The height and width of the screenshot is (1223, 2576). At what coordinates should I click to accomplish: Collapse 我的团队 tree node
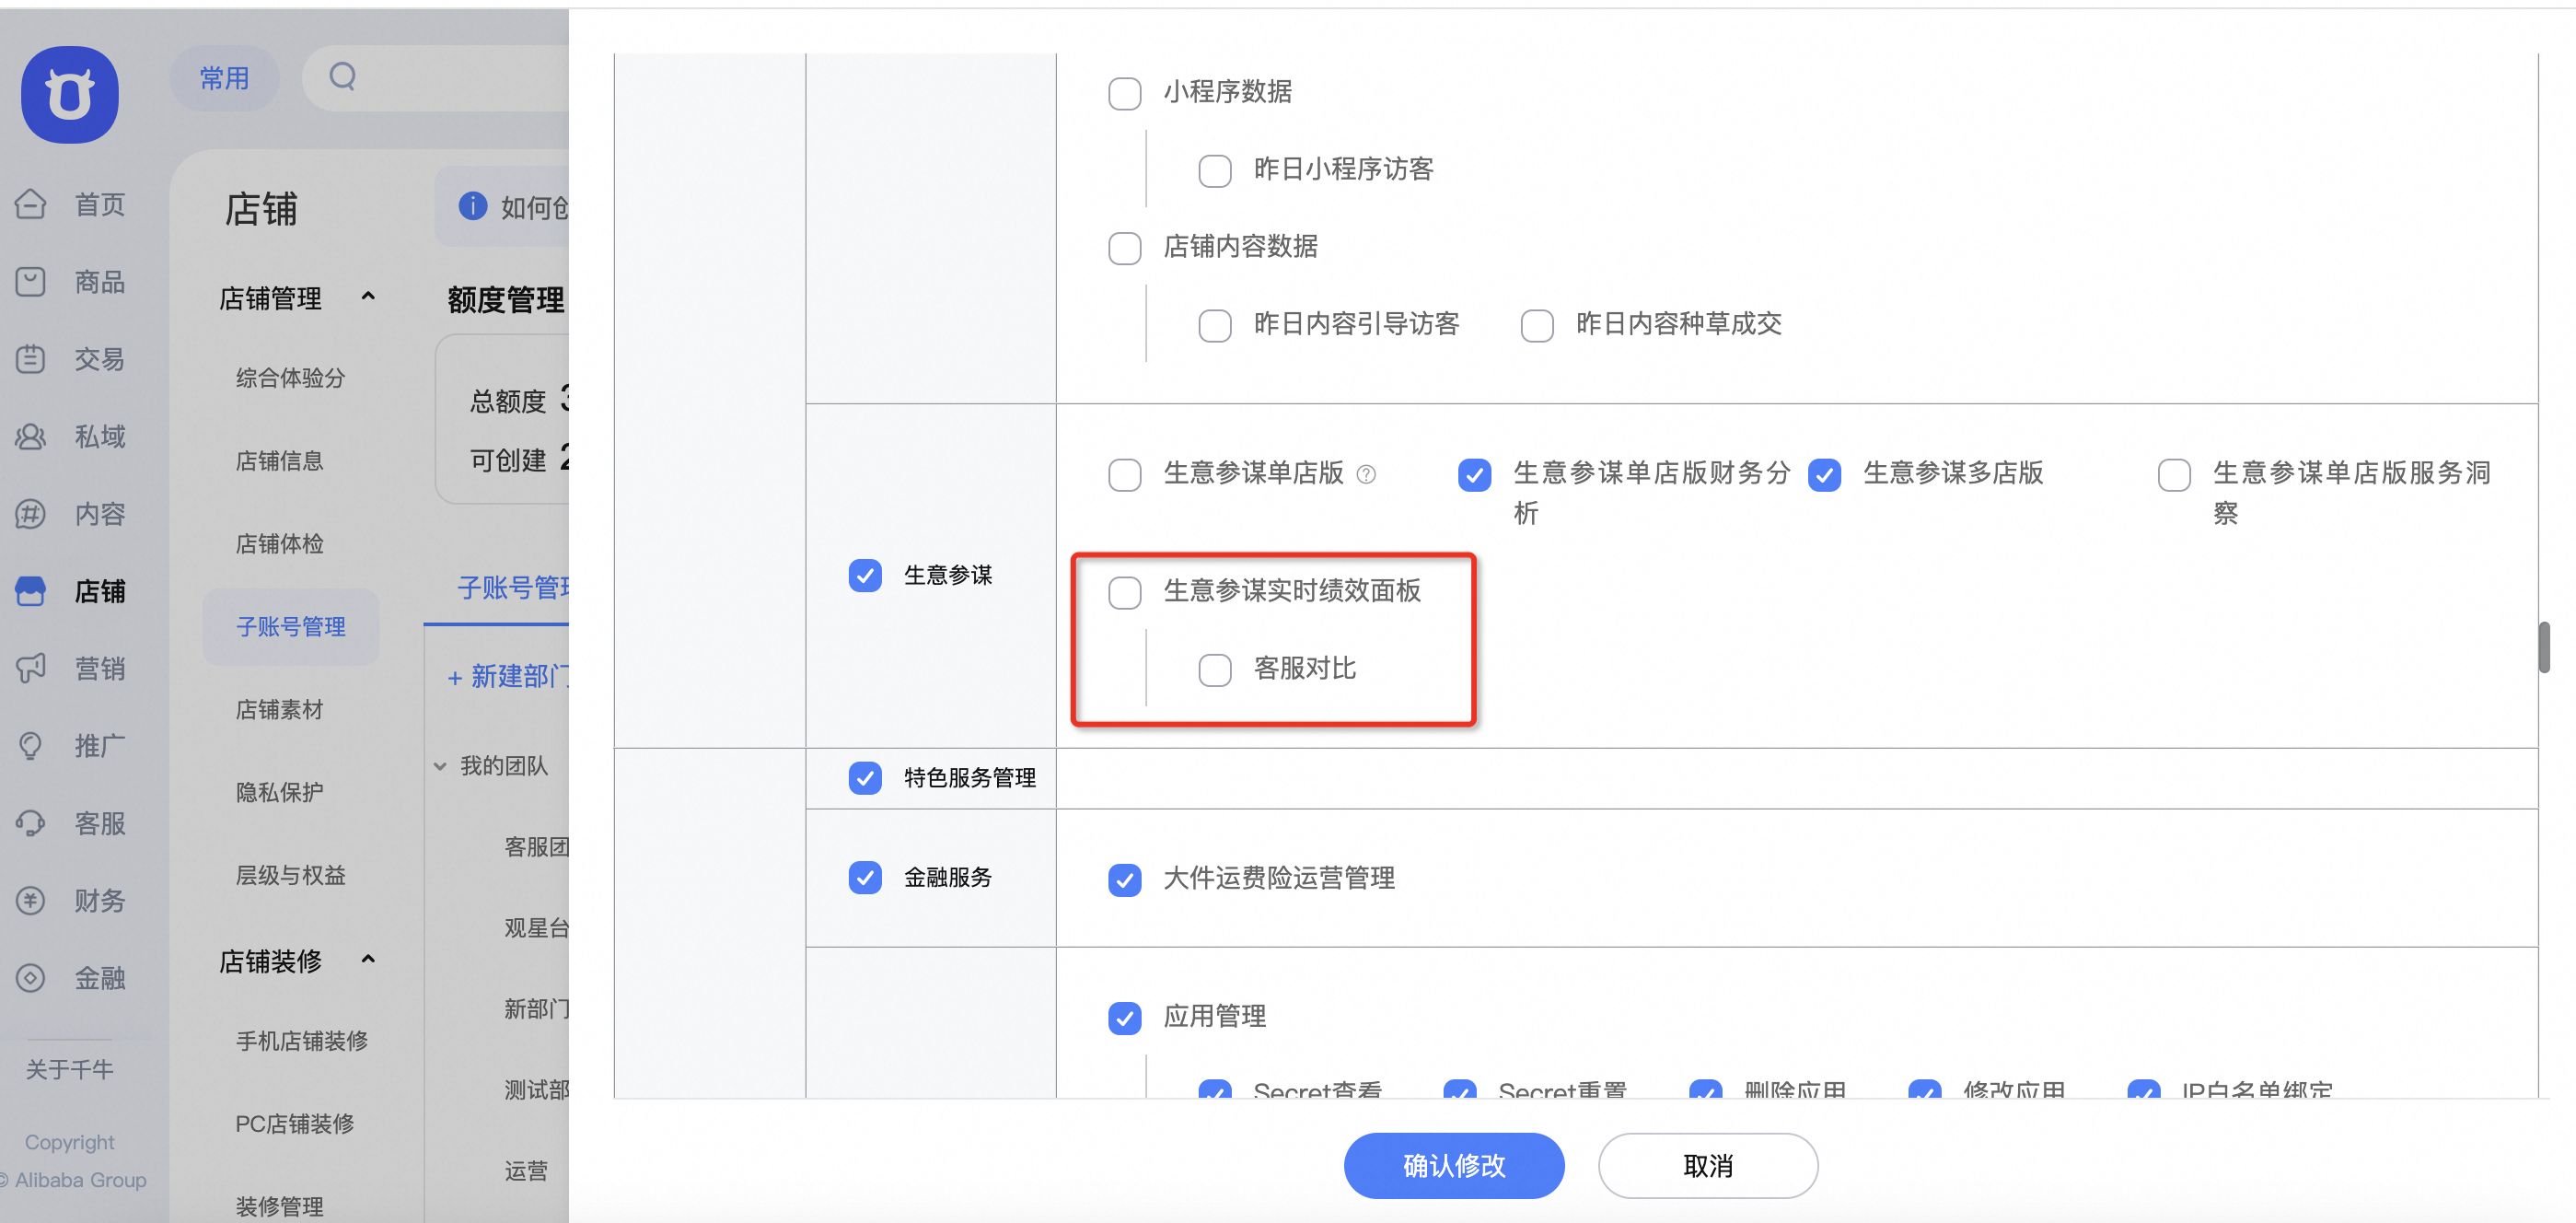pyautogui.click(x=439, y=766)
